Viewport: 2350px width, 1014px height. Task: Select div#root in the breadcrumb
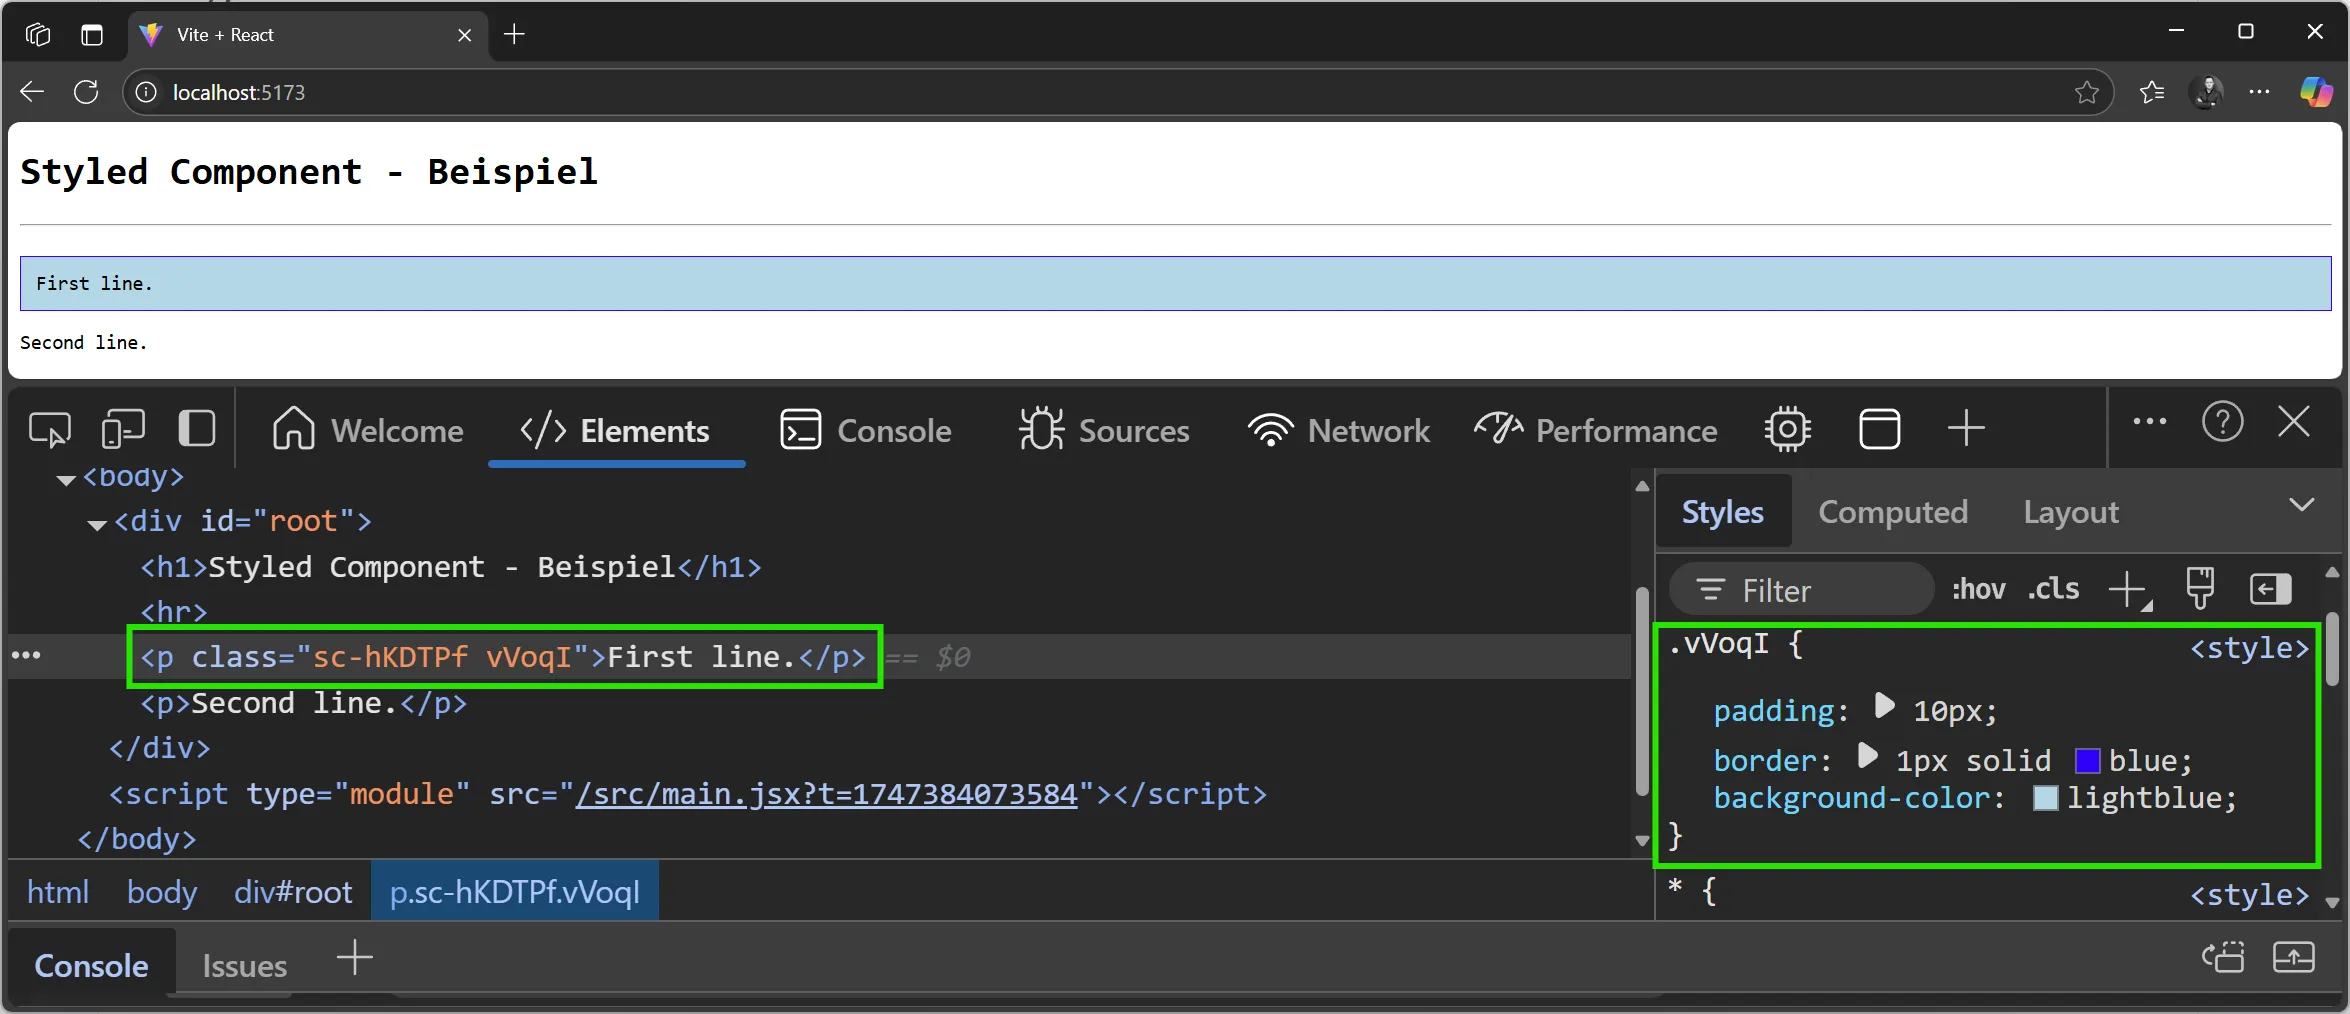tap(293, 891)
